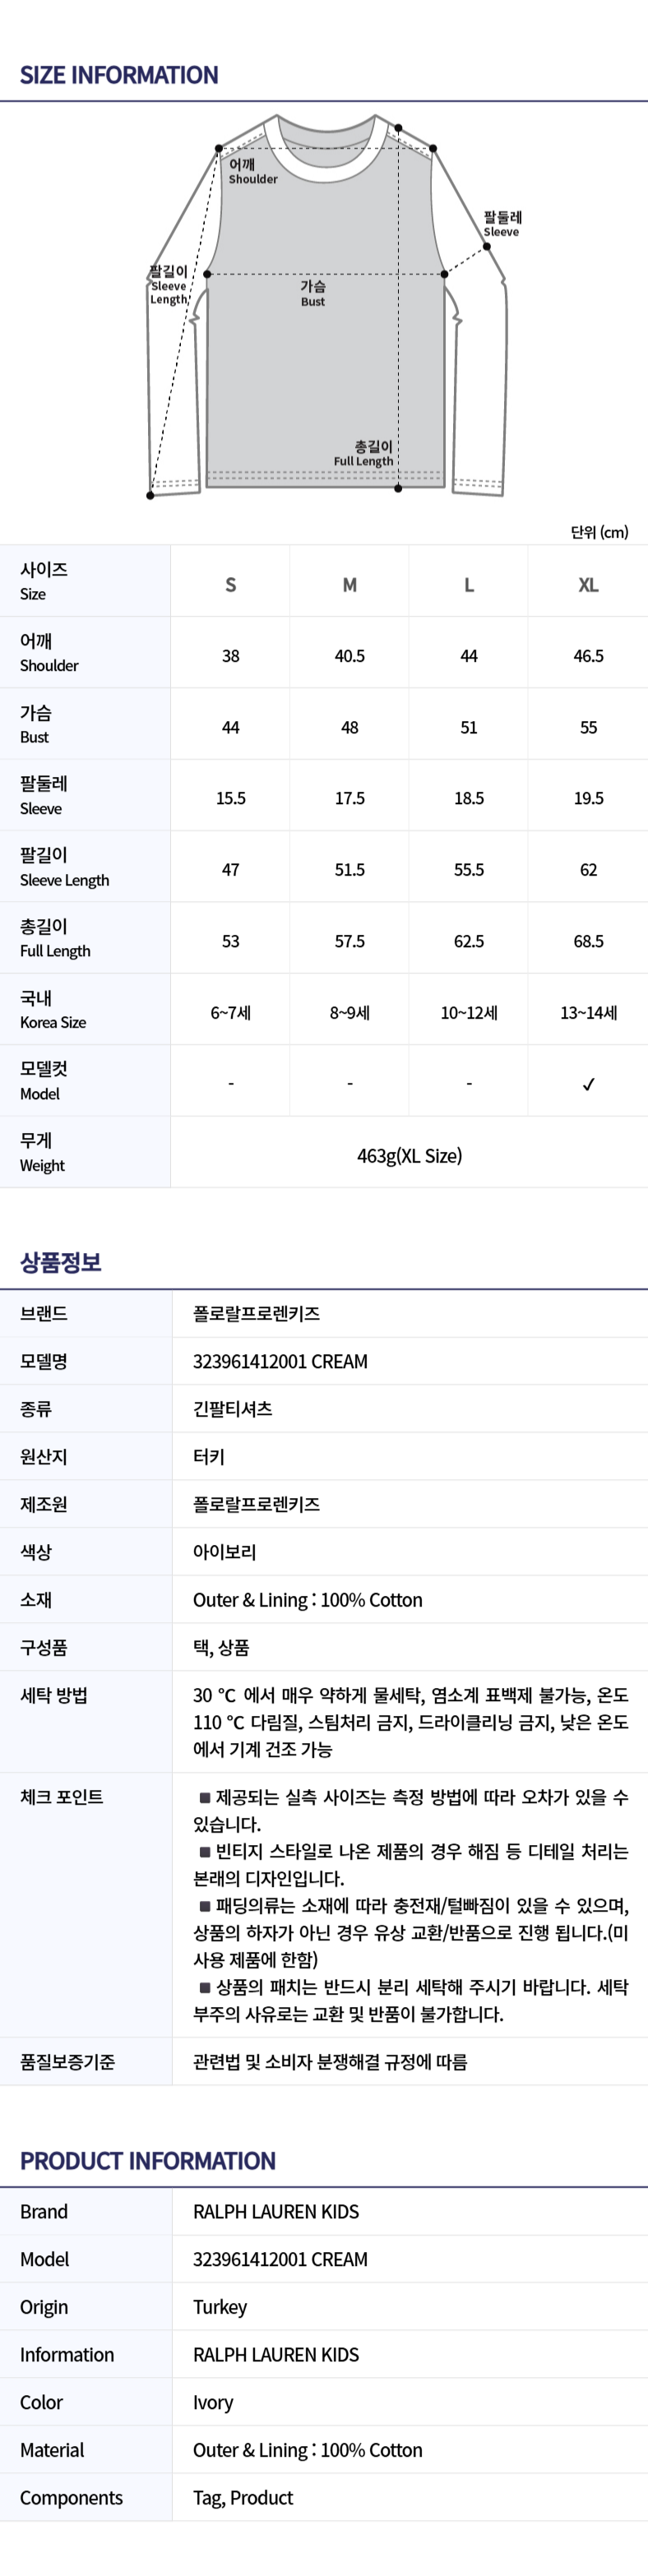The image size is (648, 2576).
Task: Click the RALPH LAUREN KIDS Brand value
Action: (x=276, y=2211)
